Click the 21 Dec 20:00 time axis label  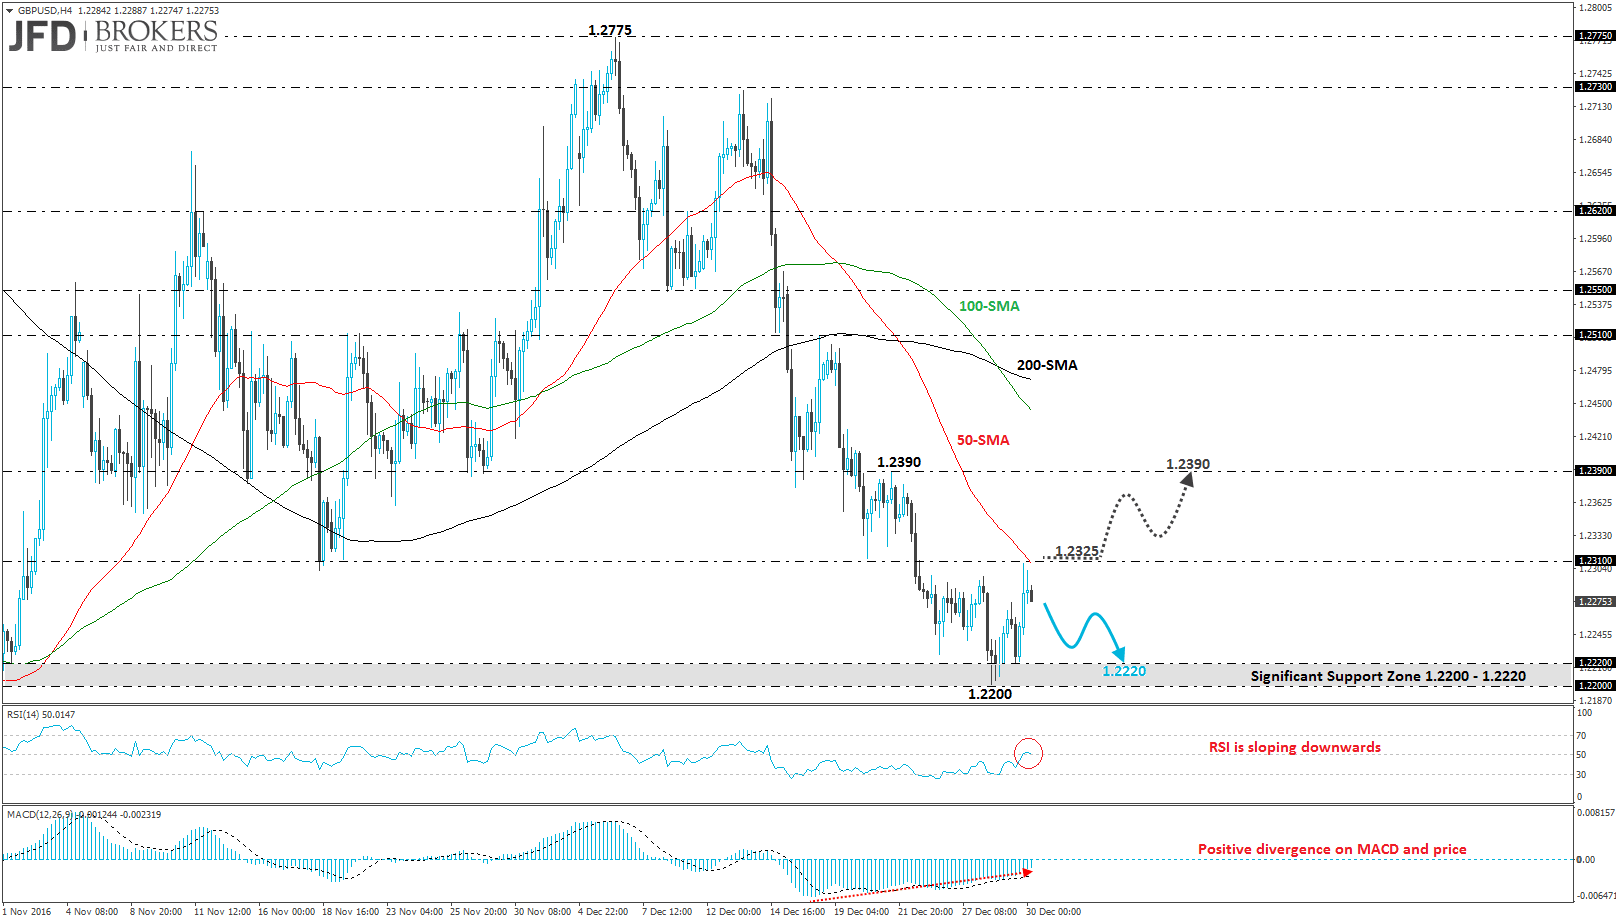(x=926, y=911)
